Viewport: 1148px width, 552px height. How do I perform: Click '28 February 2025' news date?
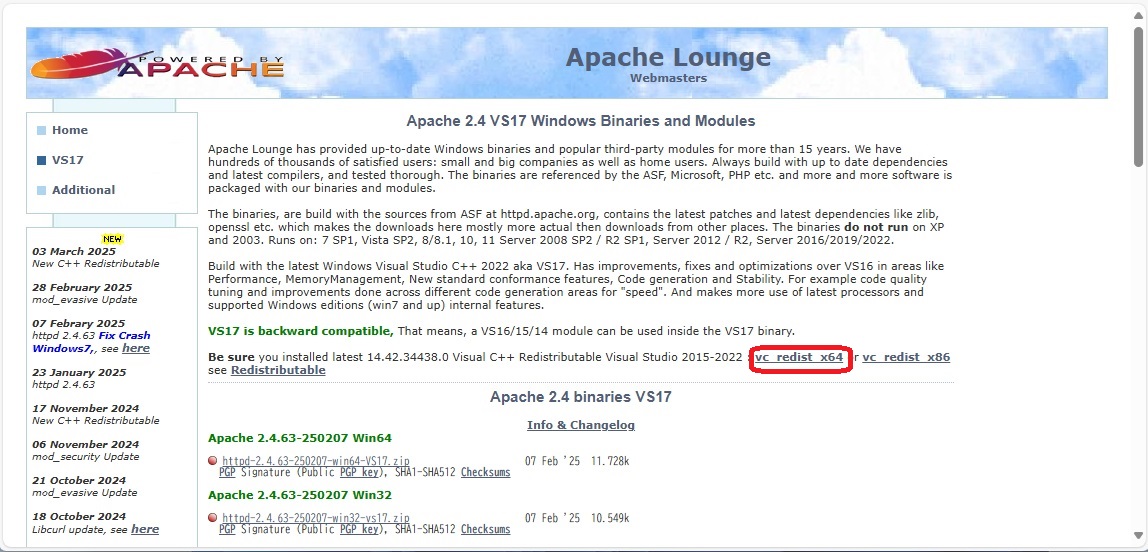click(82, 287)
